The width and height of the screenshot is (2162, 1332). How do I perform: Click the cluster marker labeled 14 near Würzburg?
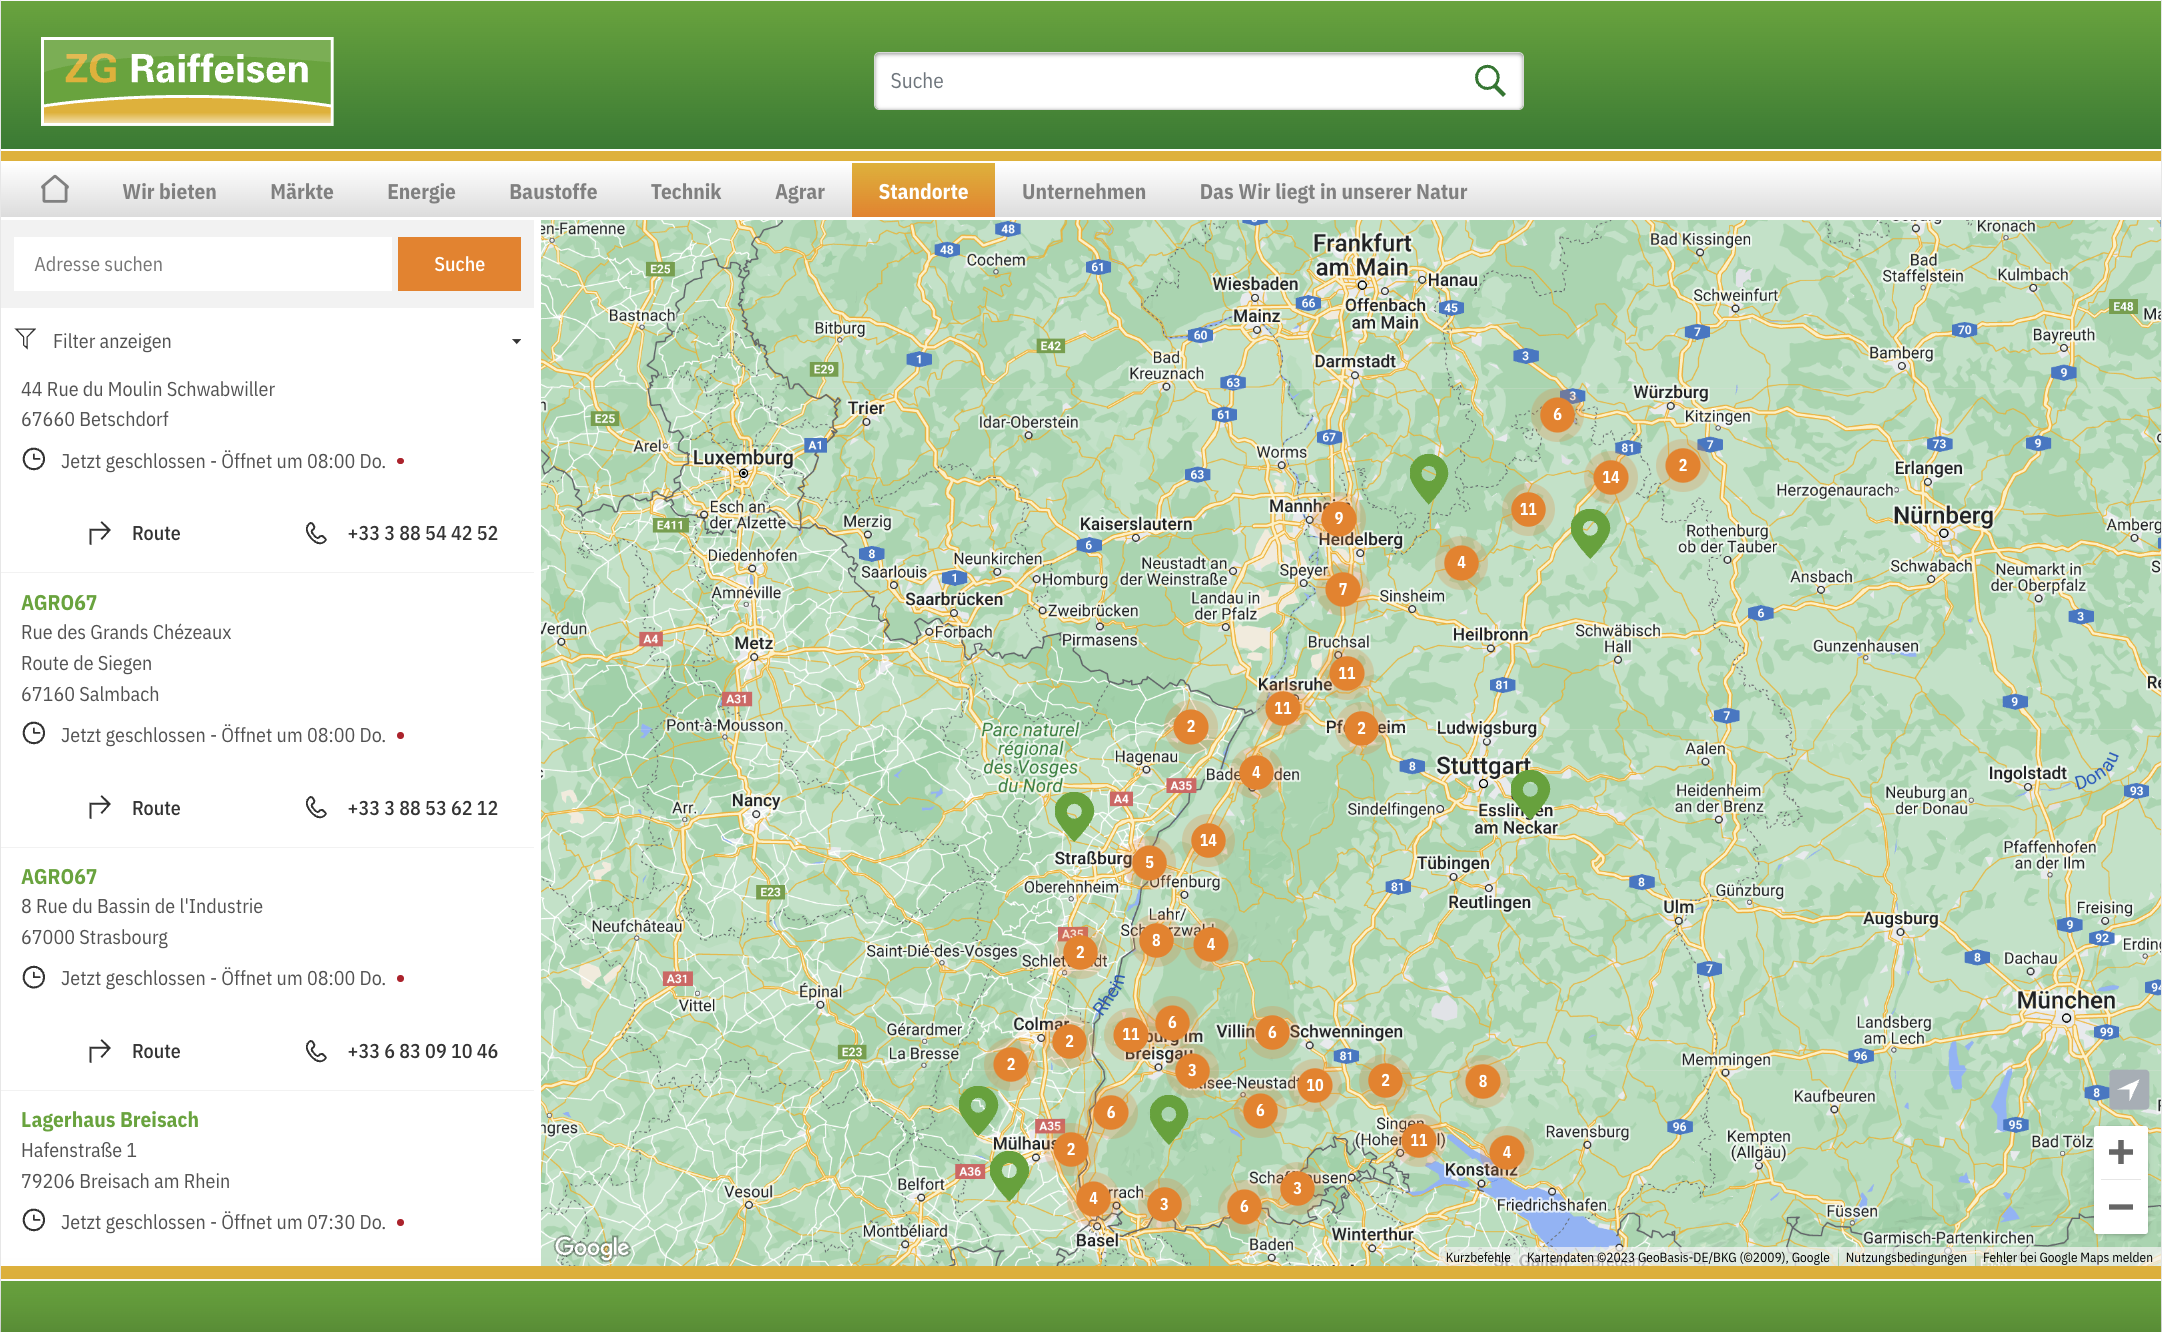(1611, 477)
